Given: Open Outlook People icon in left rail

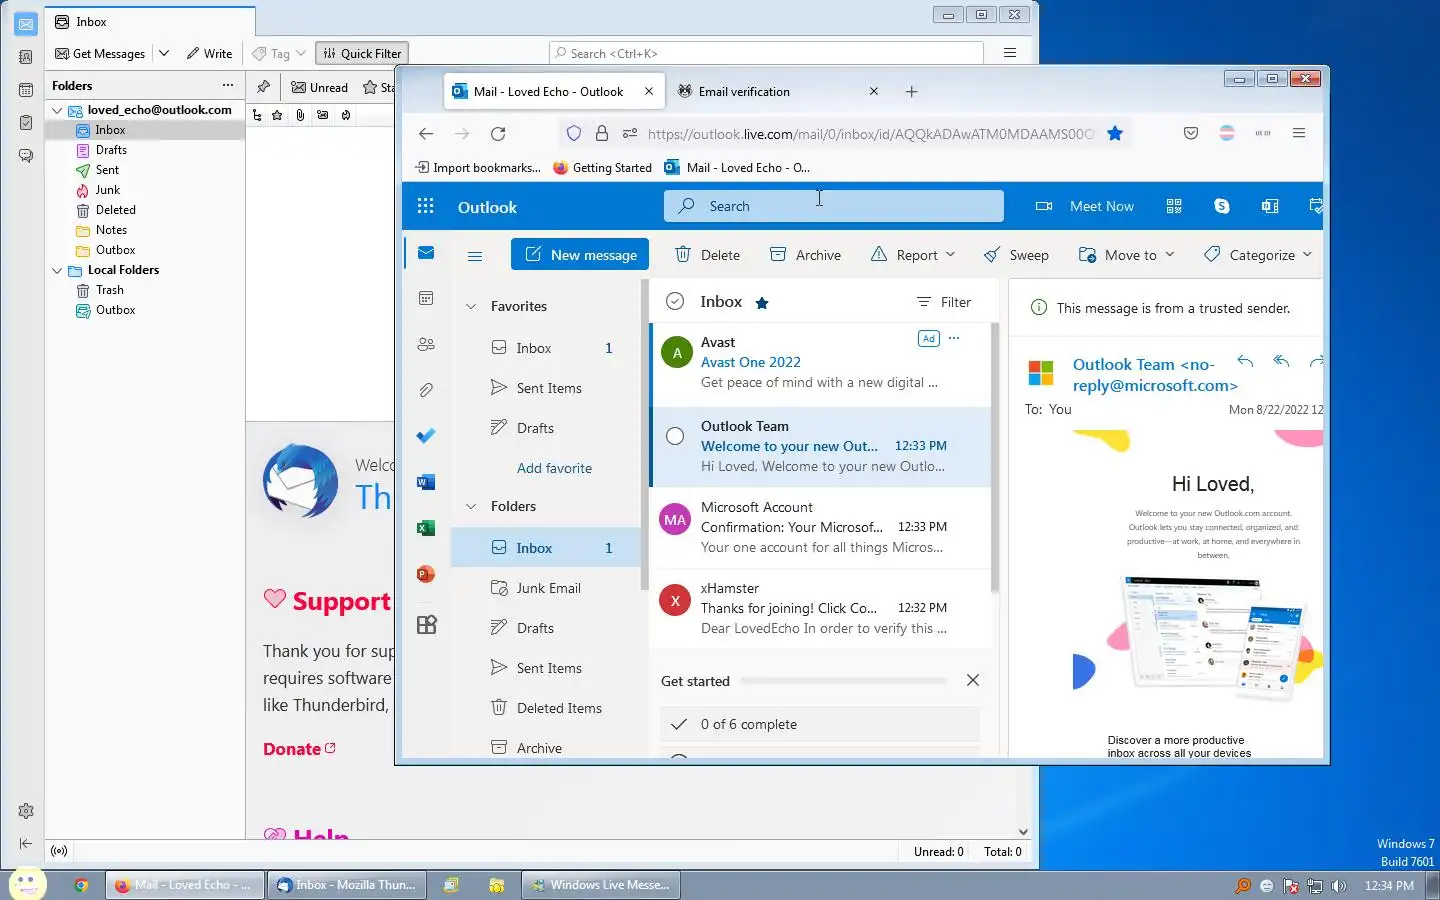Looking at the screenshot, I should click(x=426, y=344).
